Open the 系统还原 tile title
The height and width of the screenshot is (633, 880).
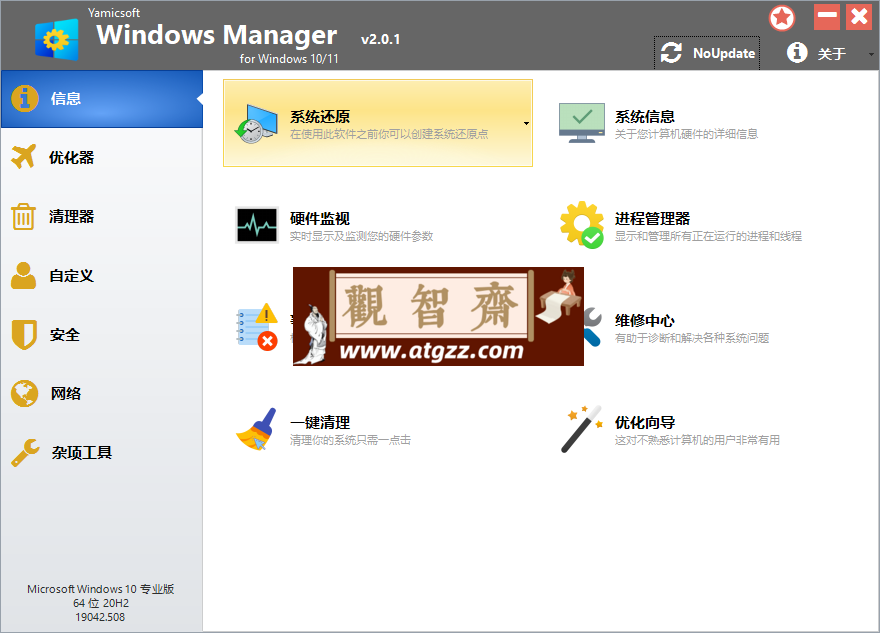(x=320, y=117)
